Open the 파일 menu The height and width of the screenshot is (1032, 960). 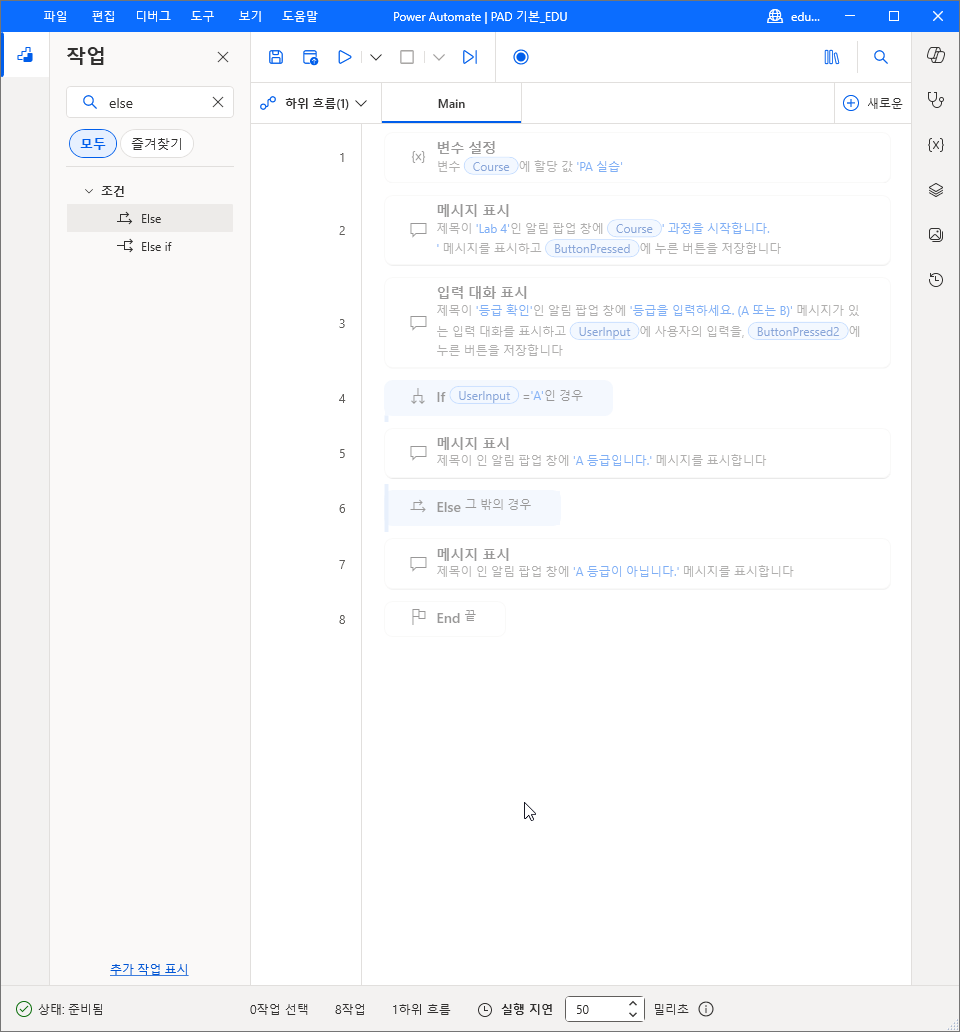coord(55,16)
